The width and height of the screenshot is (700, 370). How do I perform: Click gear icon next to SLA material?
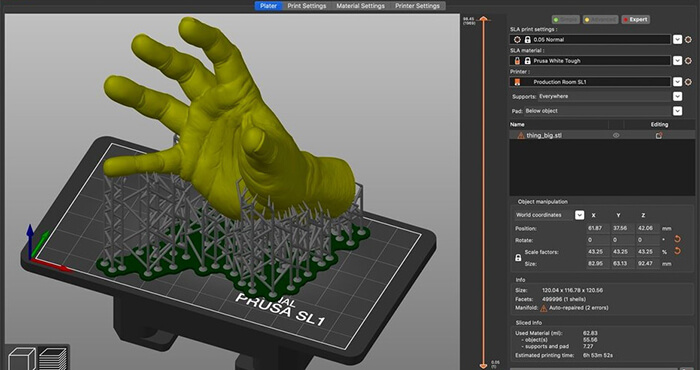pyautogui.click(x=688, y=61)
